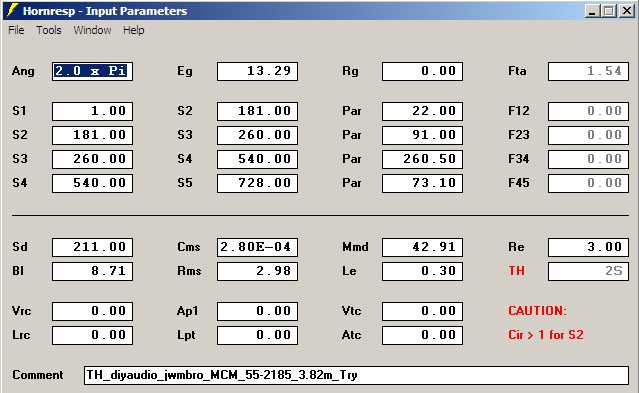Click the 'Cir > 1 for S2' warning
This screenshot has height=393, width=639.
546,335
